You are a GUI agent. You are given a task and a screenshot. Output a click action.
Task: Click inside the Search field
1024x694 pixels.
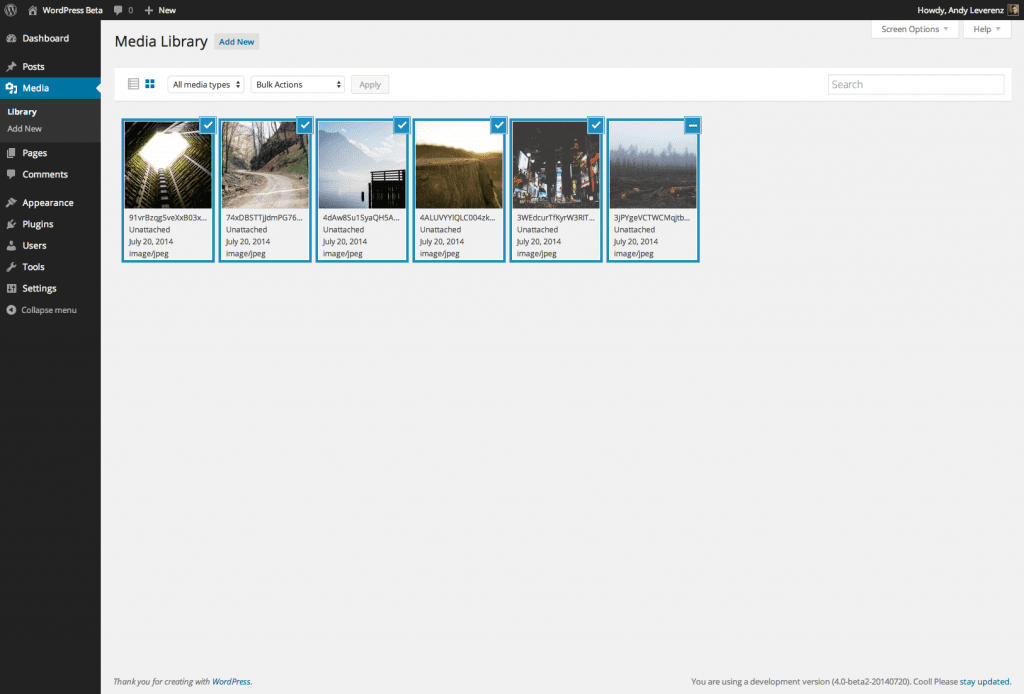[x=914, y=84]
